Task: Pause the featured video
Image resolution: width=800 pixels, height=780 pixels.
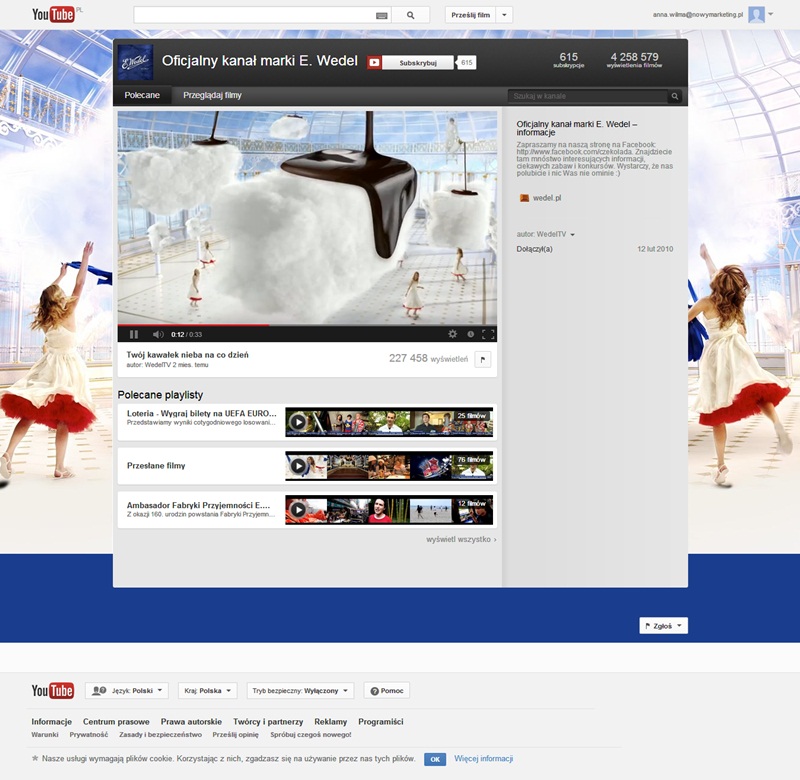Action: click(134, 334)
